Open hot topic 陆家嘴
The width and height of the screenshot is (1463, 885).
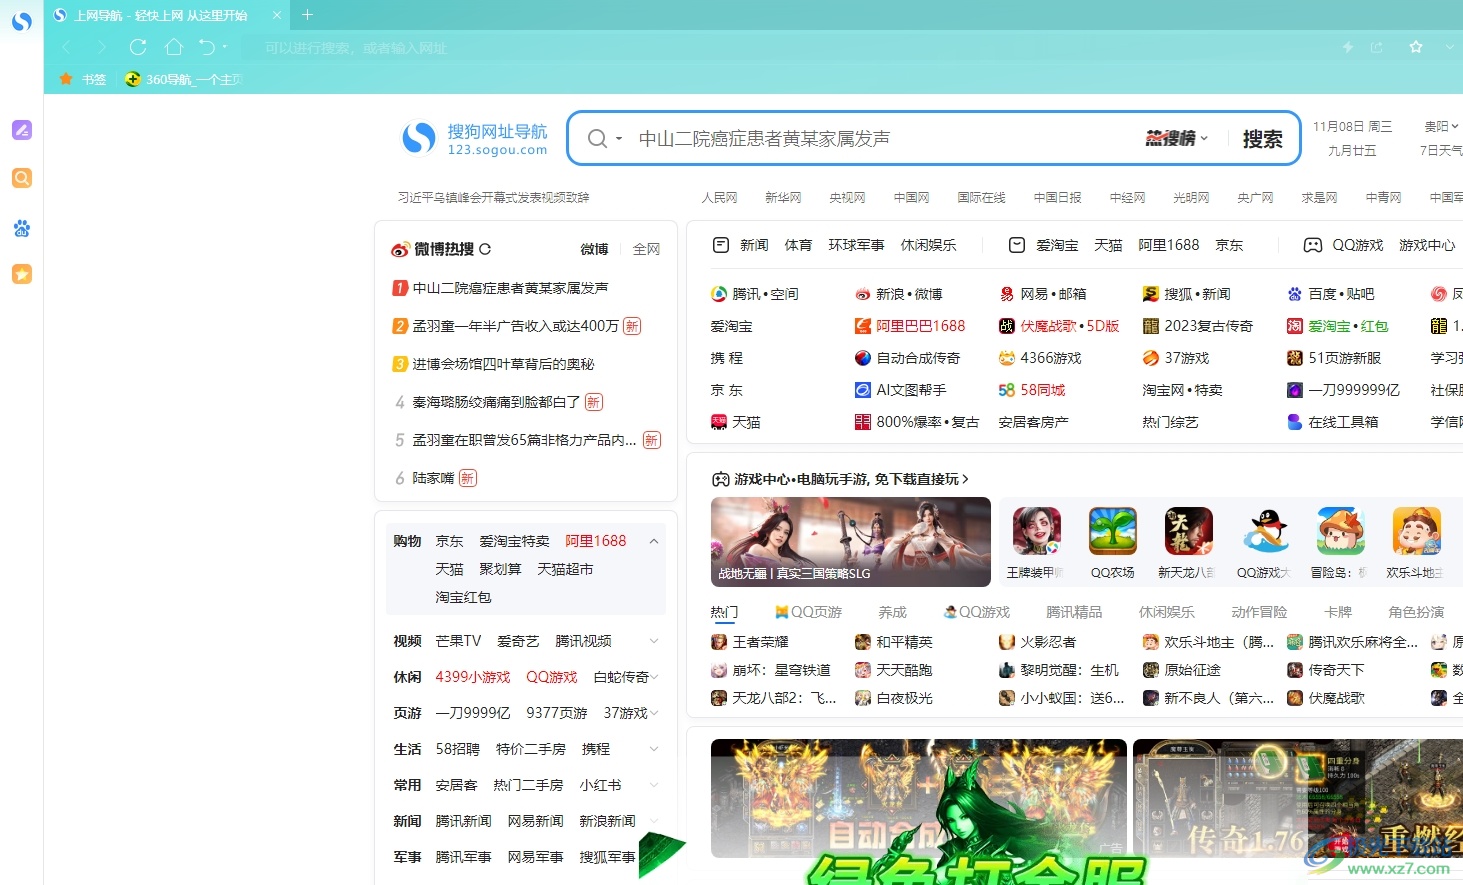click(x=433, y=478)
